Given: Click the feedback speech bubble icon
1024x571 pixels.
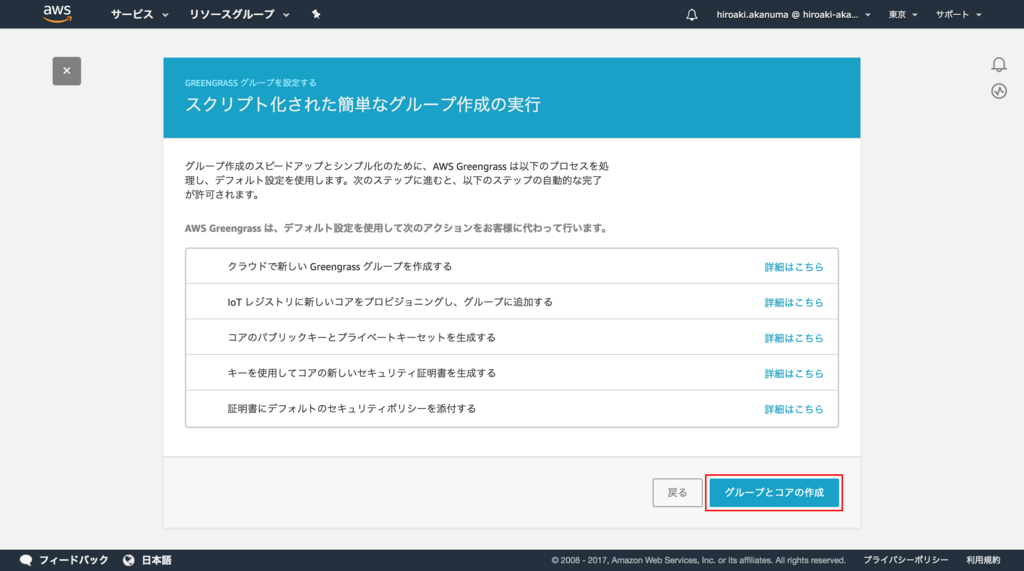Looking at the screenshot, I should [x=26, y=560].
